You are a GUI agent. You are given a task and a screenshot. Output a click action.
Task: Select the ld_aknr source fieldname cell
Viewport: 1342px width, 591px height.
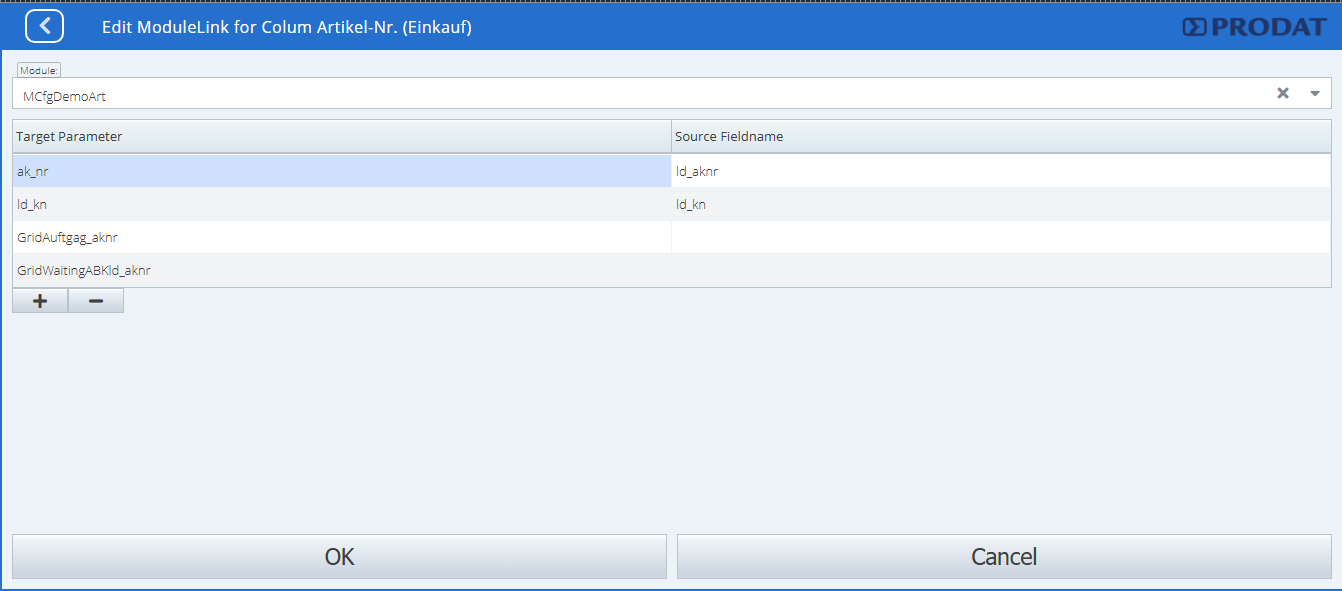point(1000,171)
